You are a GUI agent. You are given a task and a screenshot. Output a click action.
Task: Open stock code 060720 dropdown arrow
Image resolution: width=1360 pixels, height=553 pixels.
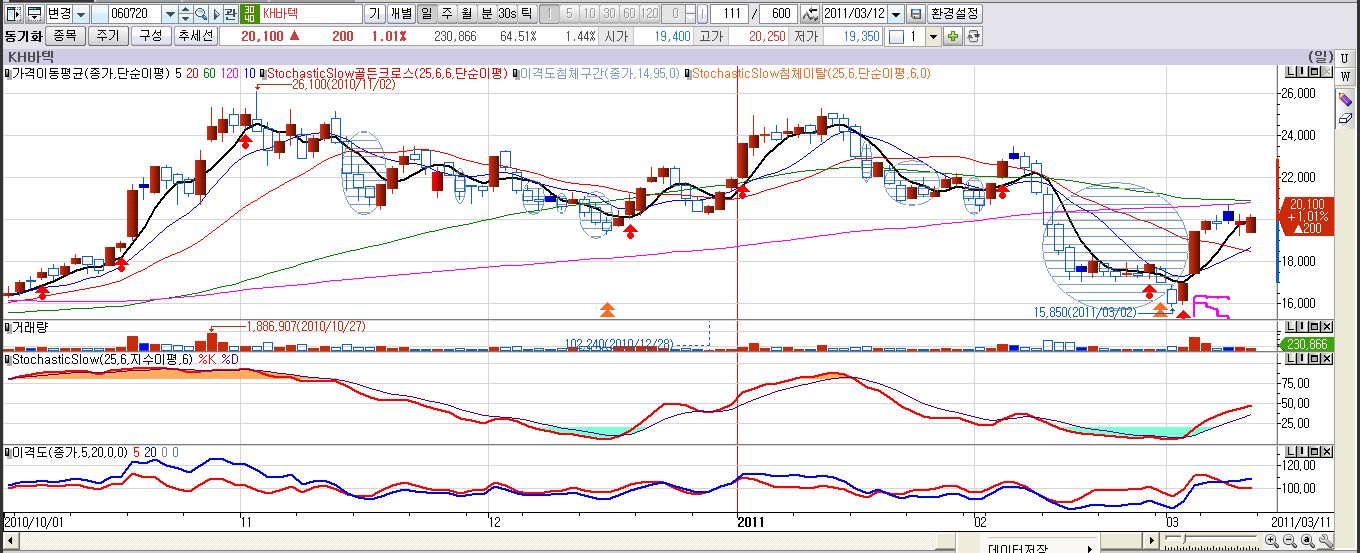pos(170,14)
